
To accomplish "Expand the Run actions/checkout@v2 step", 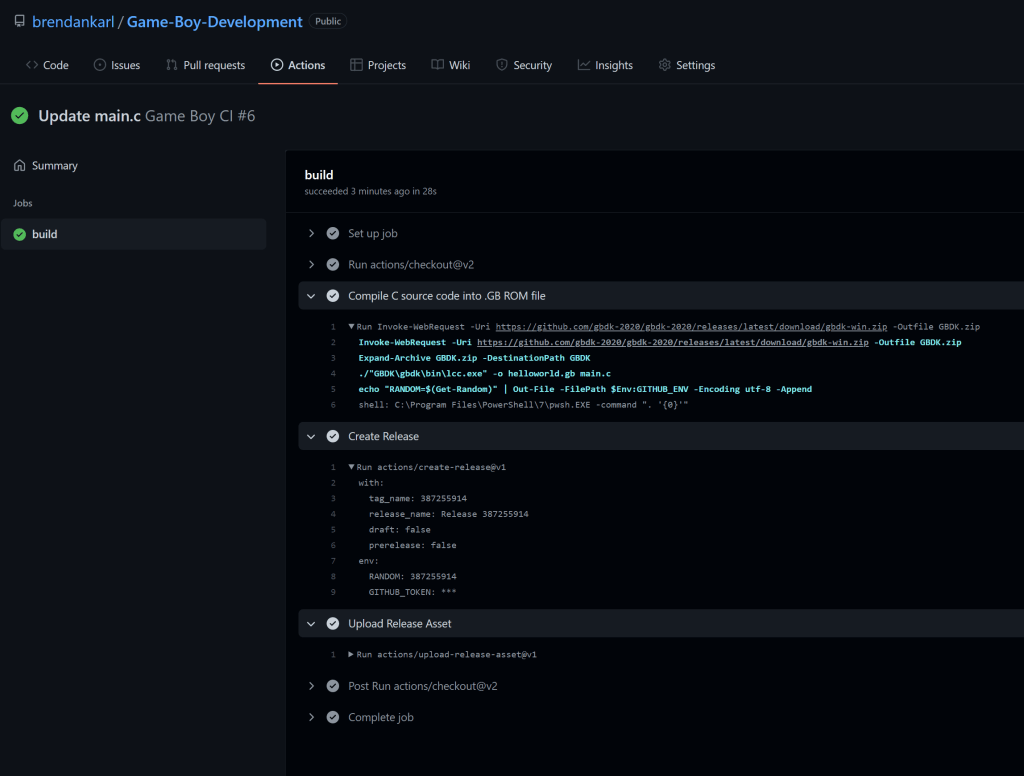I will (312, 265).
